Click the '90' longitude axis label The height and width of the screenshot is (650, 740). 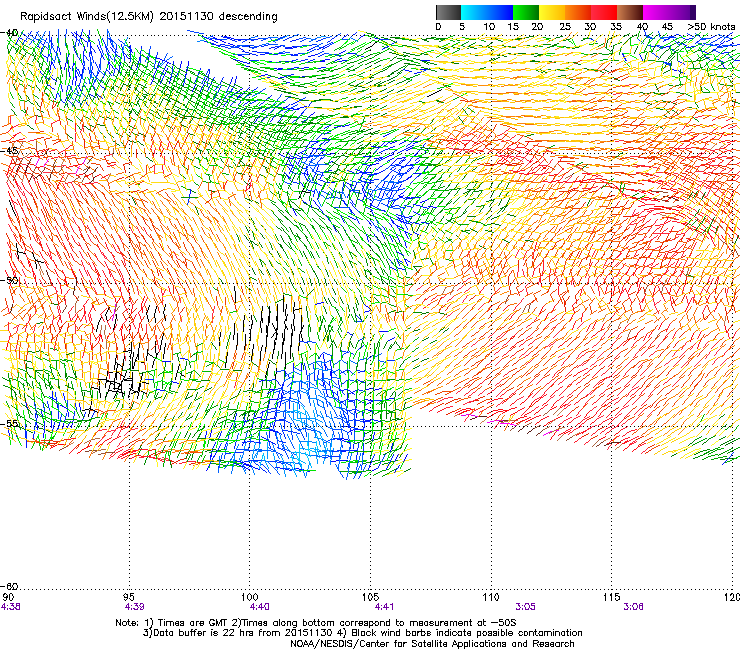click(x=8, y=597)
